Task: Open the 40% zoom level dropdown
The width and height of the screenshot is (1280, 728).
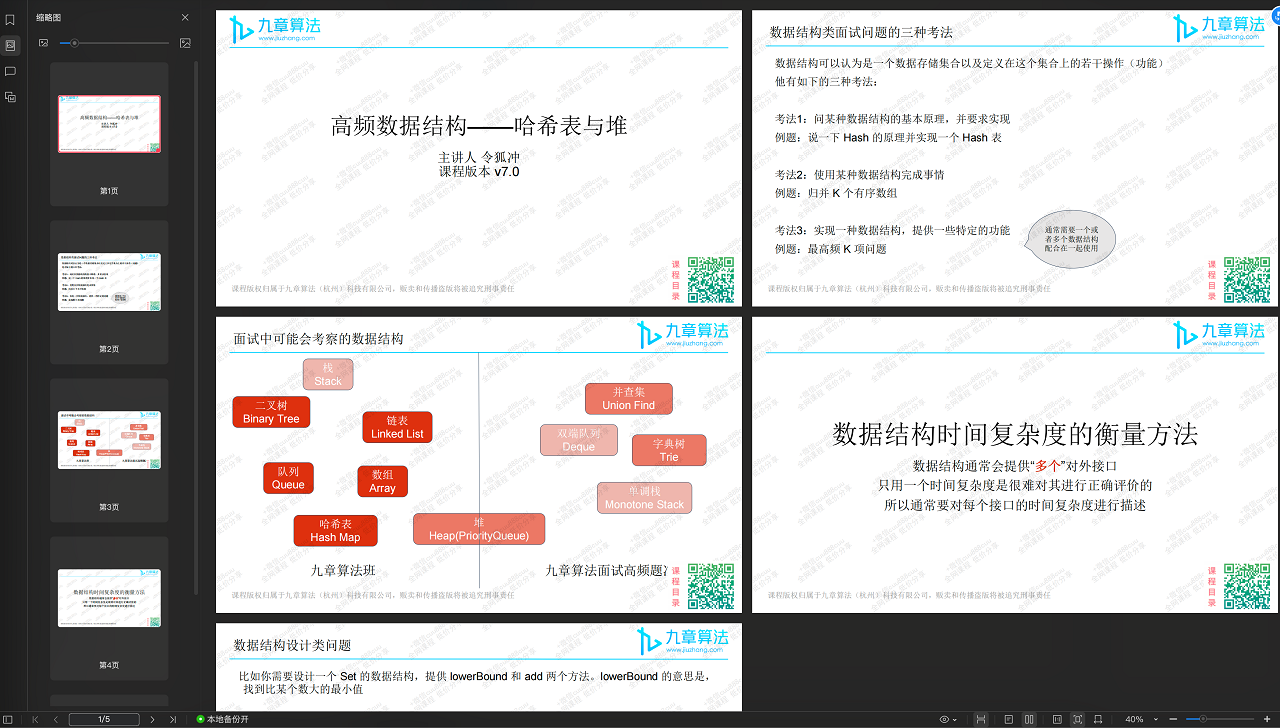Action: tap(1138, 719)
